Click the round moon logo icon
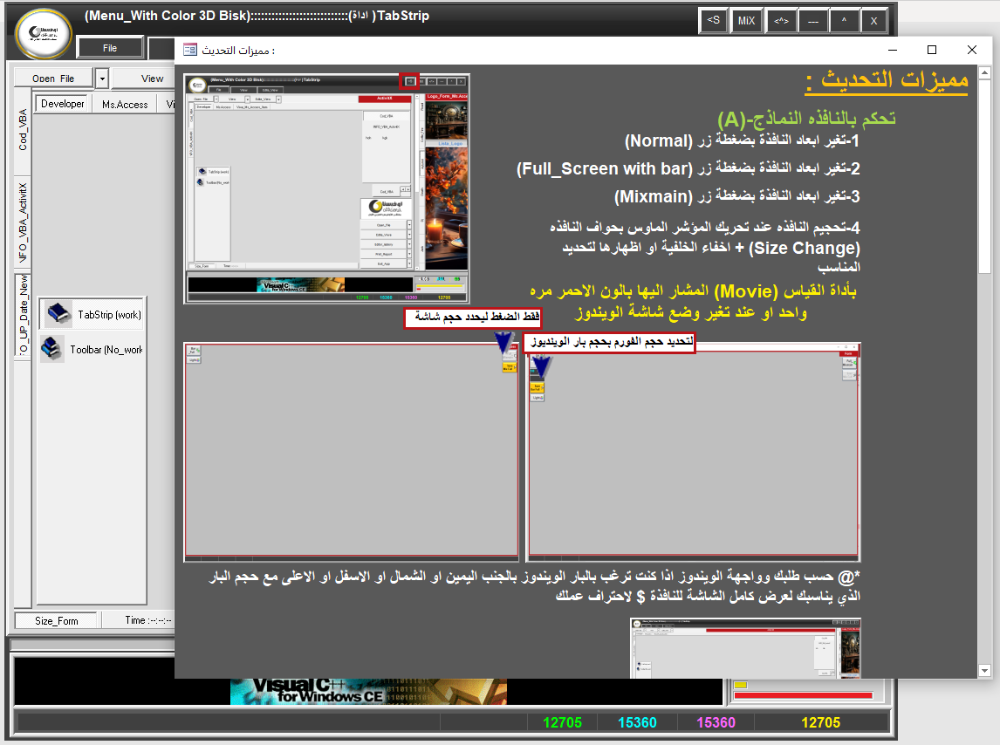Viewport: 1000px width, 745px height. 43,33
